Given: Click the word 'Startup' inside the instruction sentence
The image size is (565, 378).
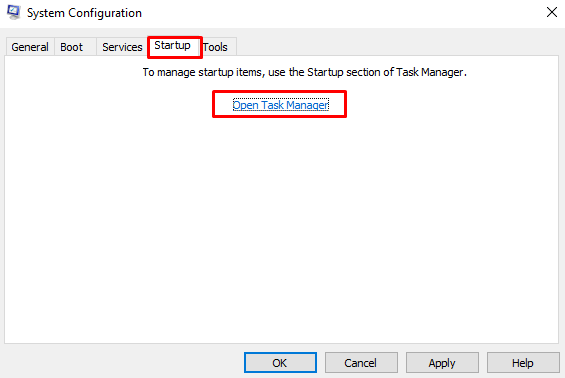Looking at the screenshot, I should pyautogui.click(x=325, y=72).
